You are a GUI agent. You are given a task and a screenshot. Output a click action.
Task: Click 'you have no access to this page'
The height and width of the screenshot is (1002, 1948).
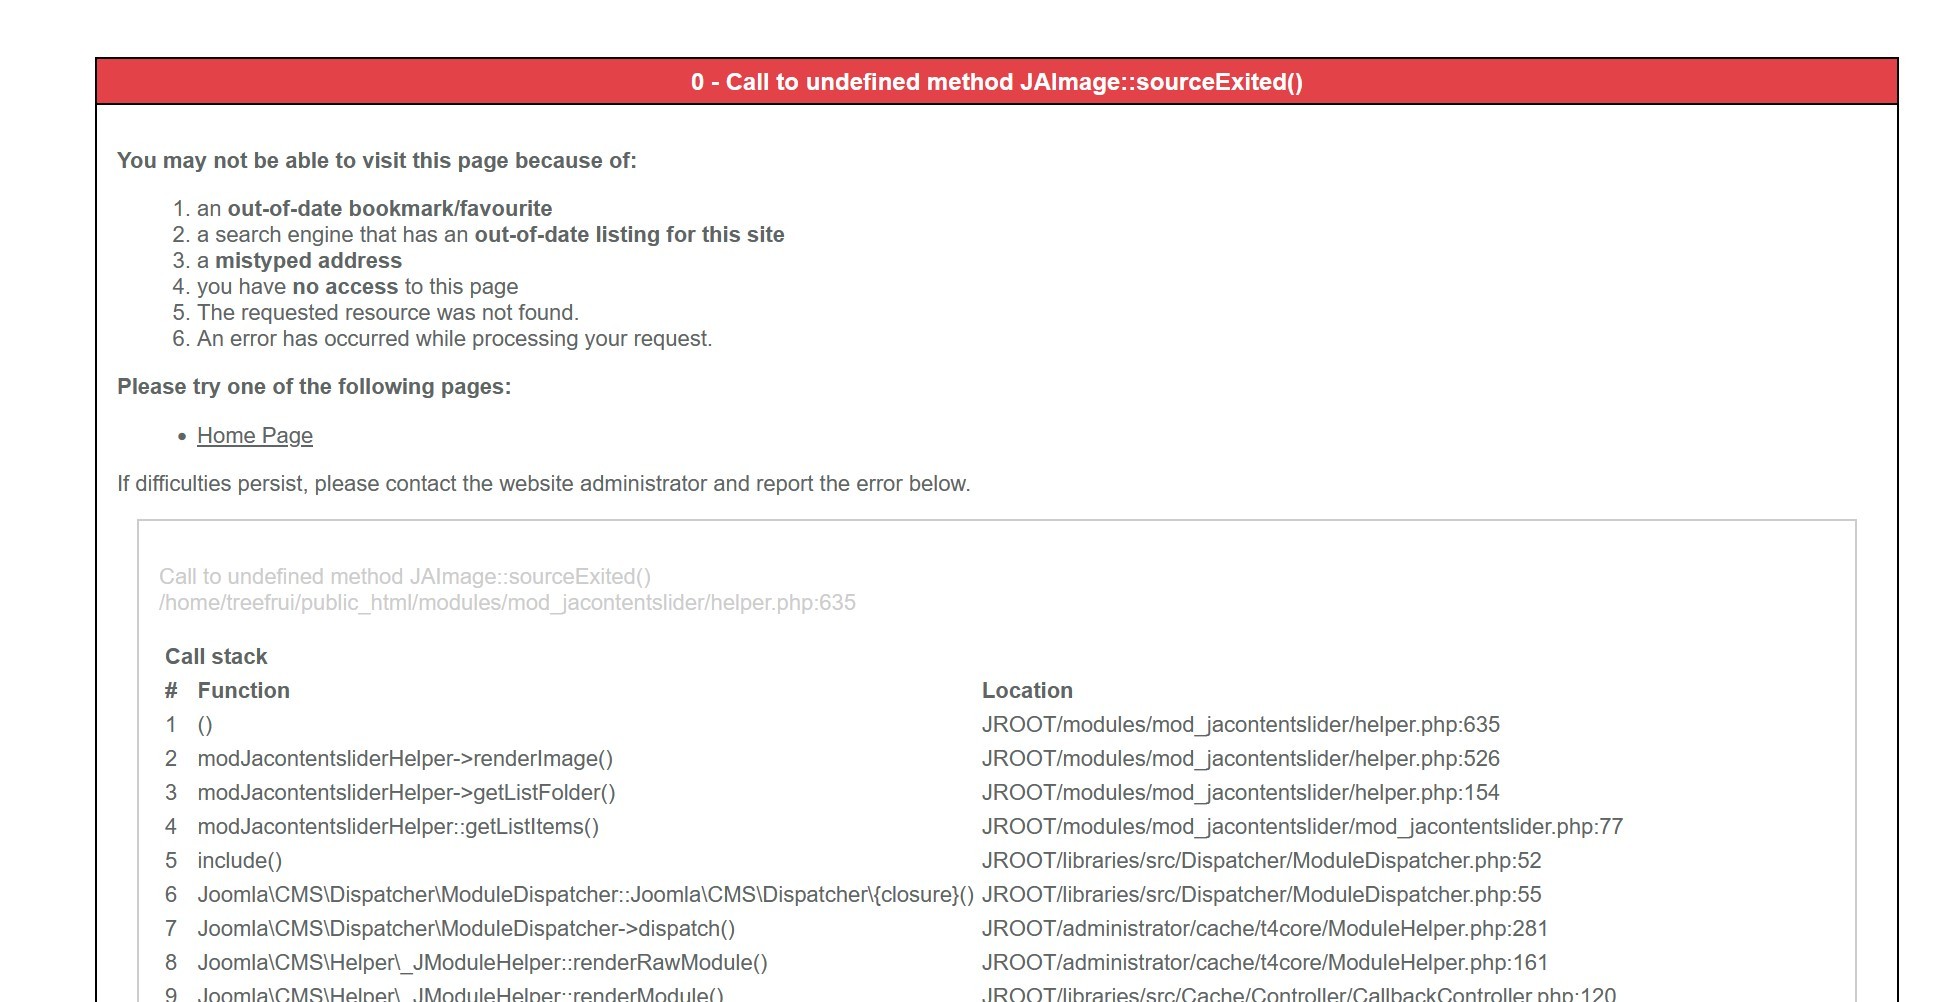point(357,287)
